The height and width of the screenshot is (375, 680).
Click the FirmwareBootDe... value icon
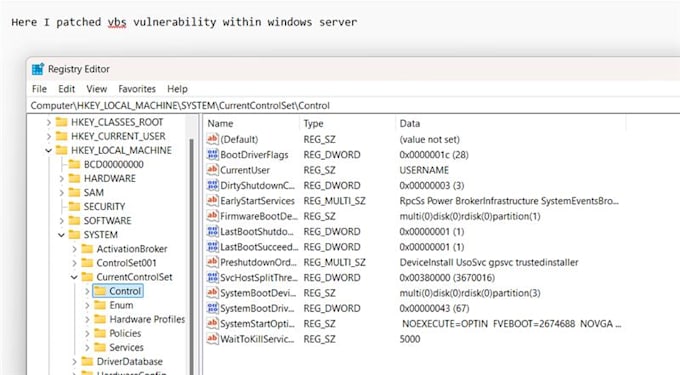(212, 216)
